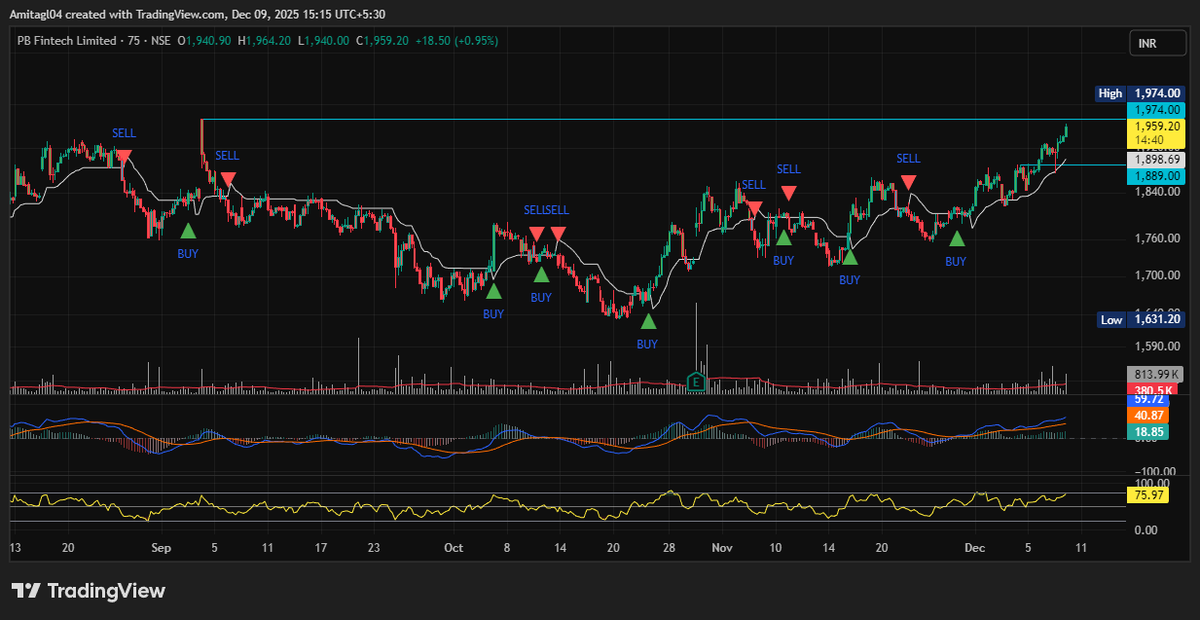Click the 'Amitagl04 created with TradingView.com' caption
The width and height of the screenshot is (1200, 620).
coord(119,14)
